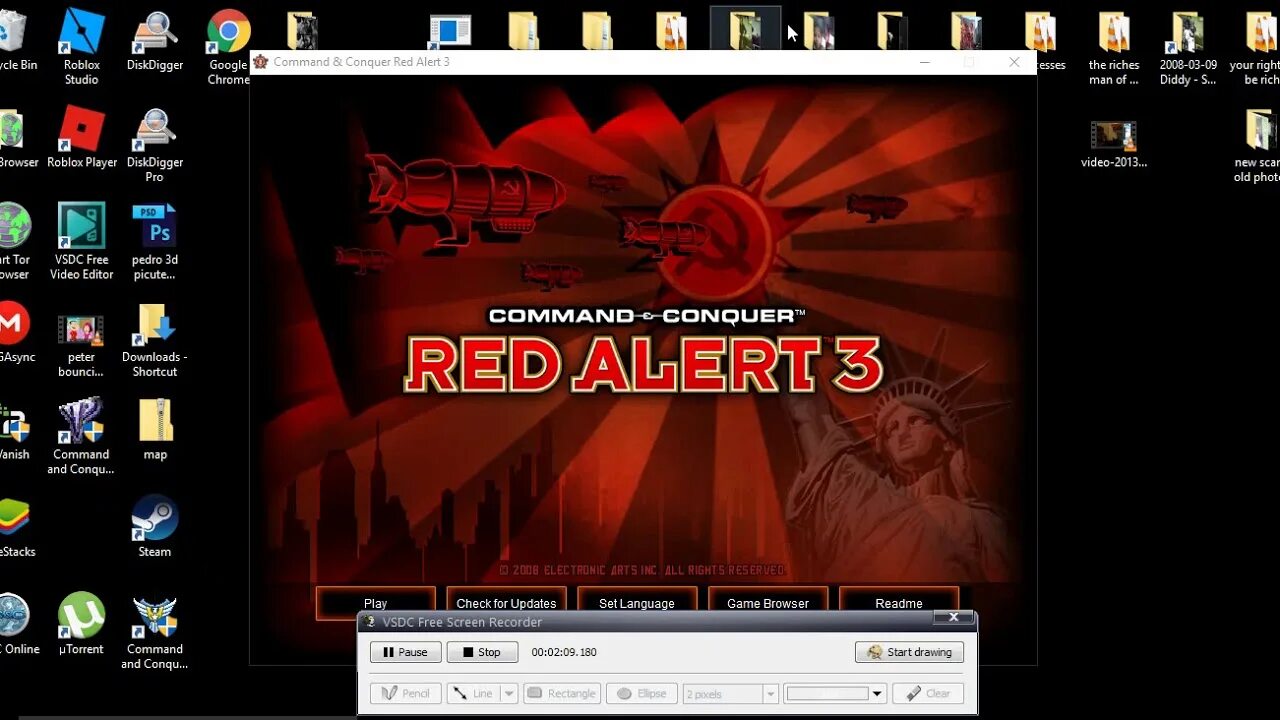Viewport: 1280px width, 720px height.
Task: Click Check for Updates in the launcher
Action: click(506, 603)
